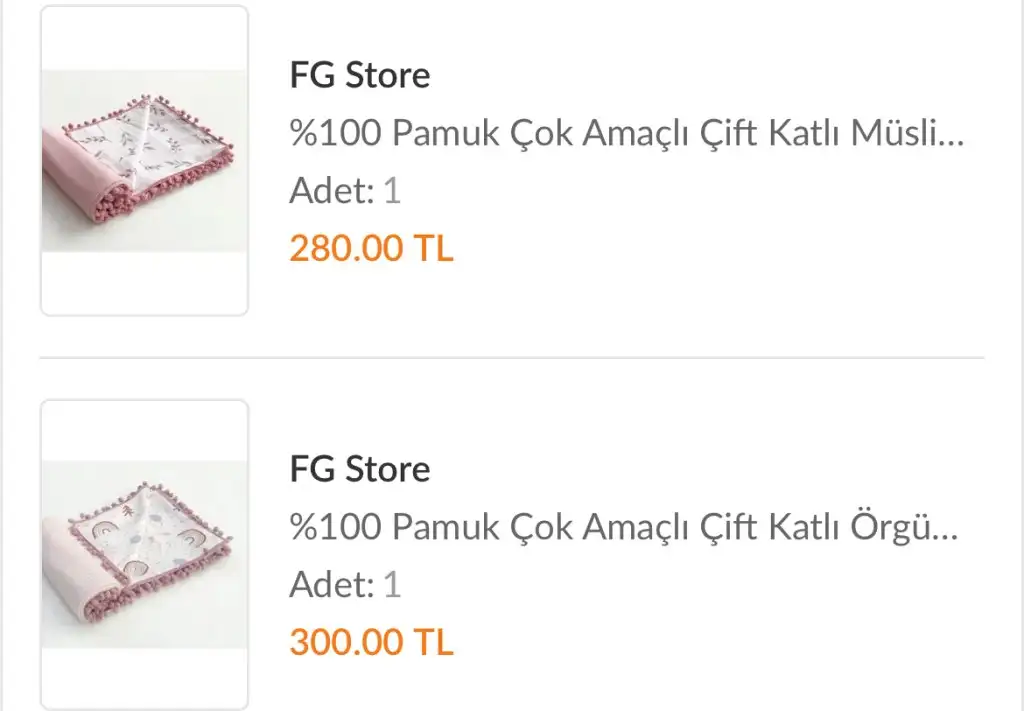
Task: Expand the ellipsis ending the Örgü title
Action: tap(946, 529)
